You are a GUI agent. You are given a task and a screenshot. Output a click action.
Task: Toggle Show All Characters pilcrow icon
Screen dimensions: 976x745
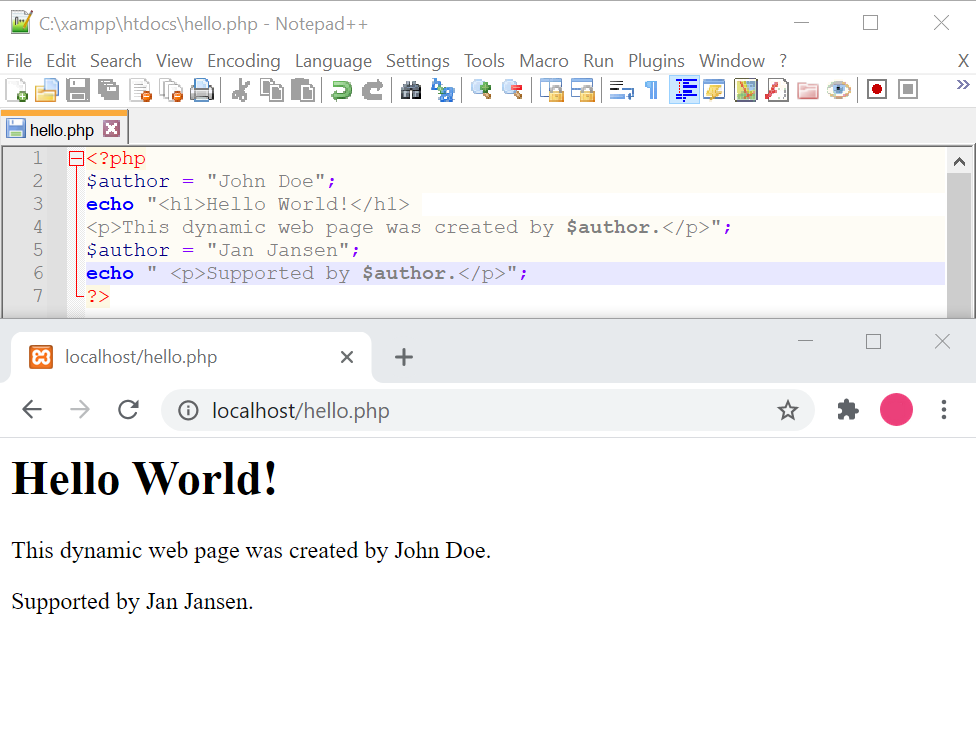[652, 90]
